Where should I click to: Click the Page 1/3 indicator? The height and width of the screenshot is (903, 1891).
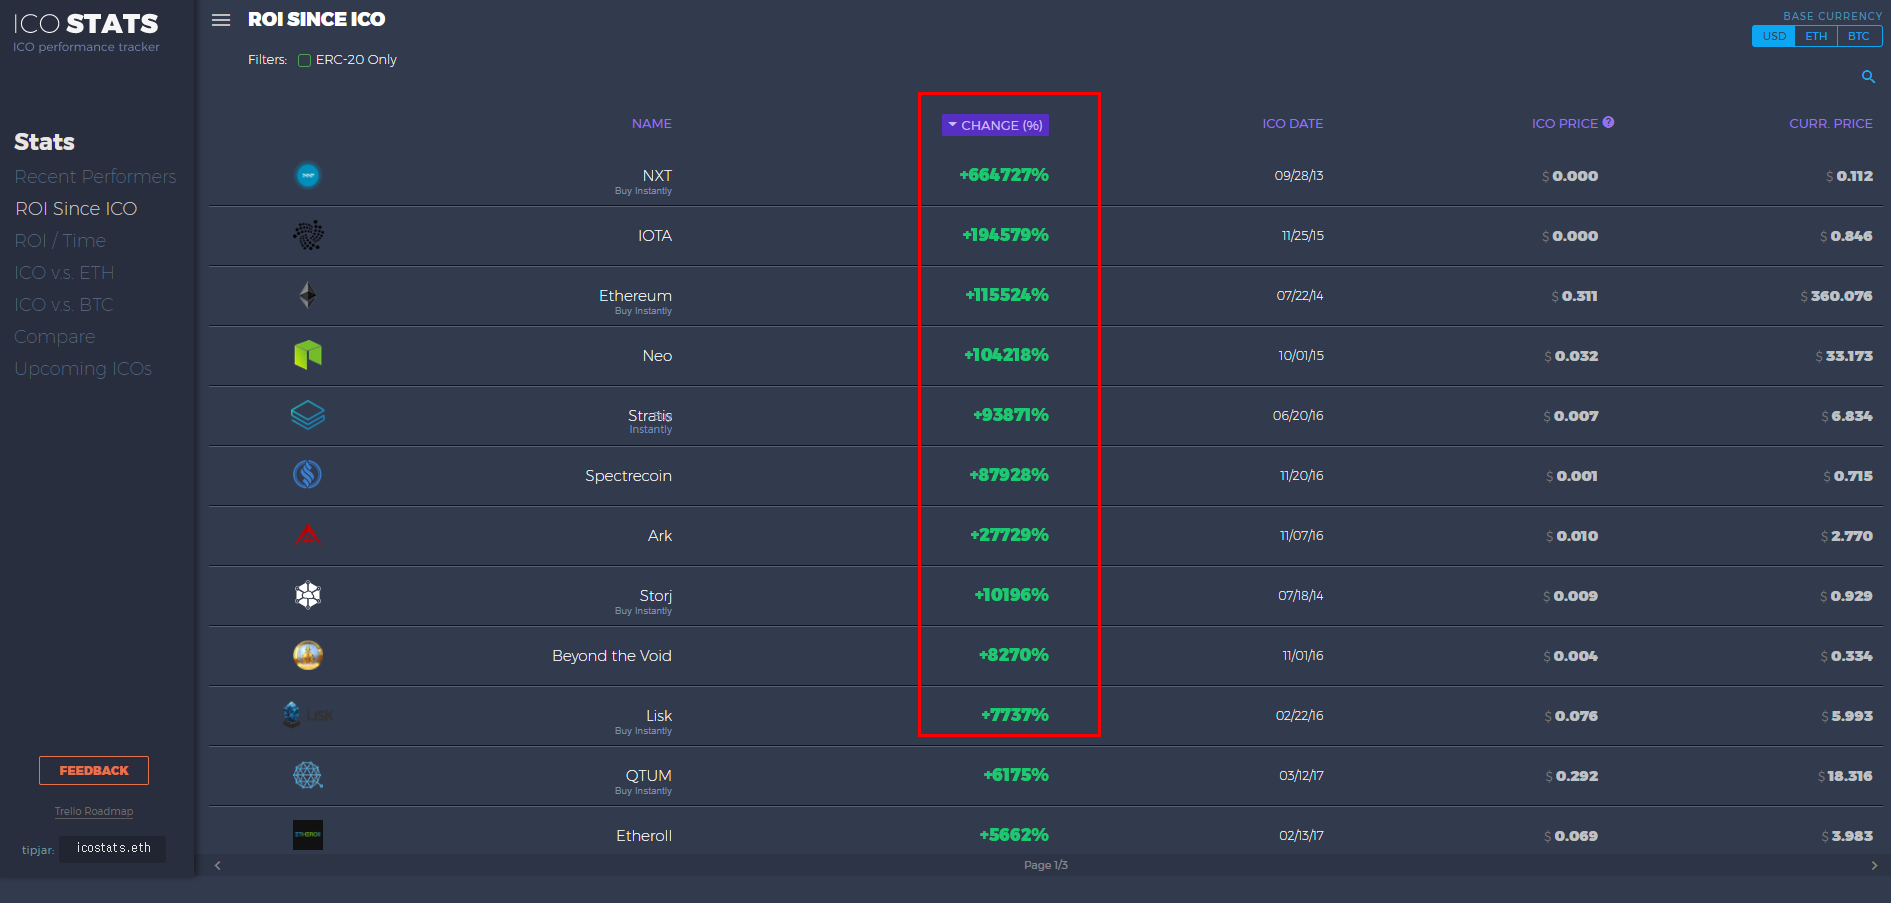[x=1046, y=865]
